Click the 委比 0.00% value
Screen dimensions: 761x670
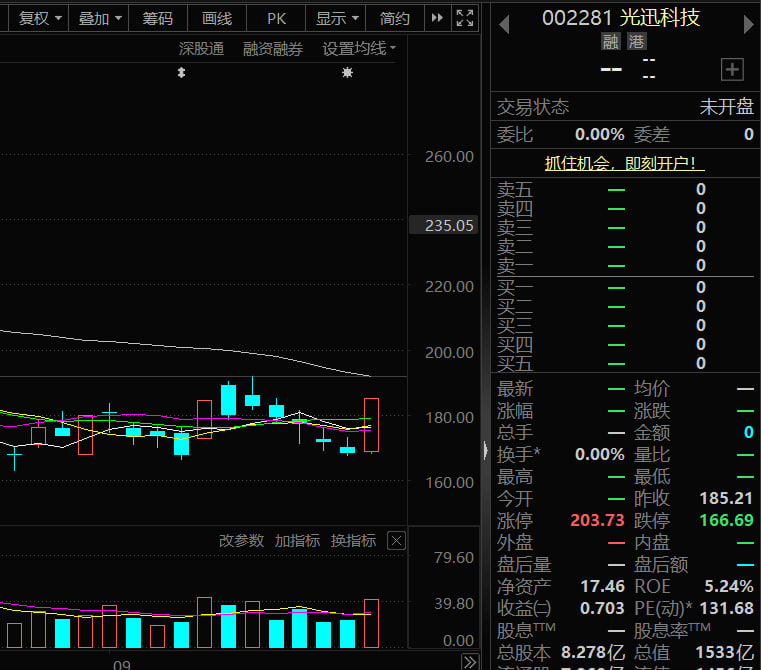[599, 134]
